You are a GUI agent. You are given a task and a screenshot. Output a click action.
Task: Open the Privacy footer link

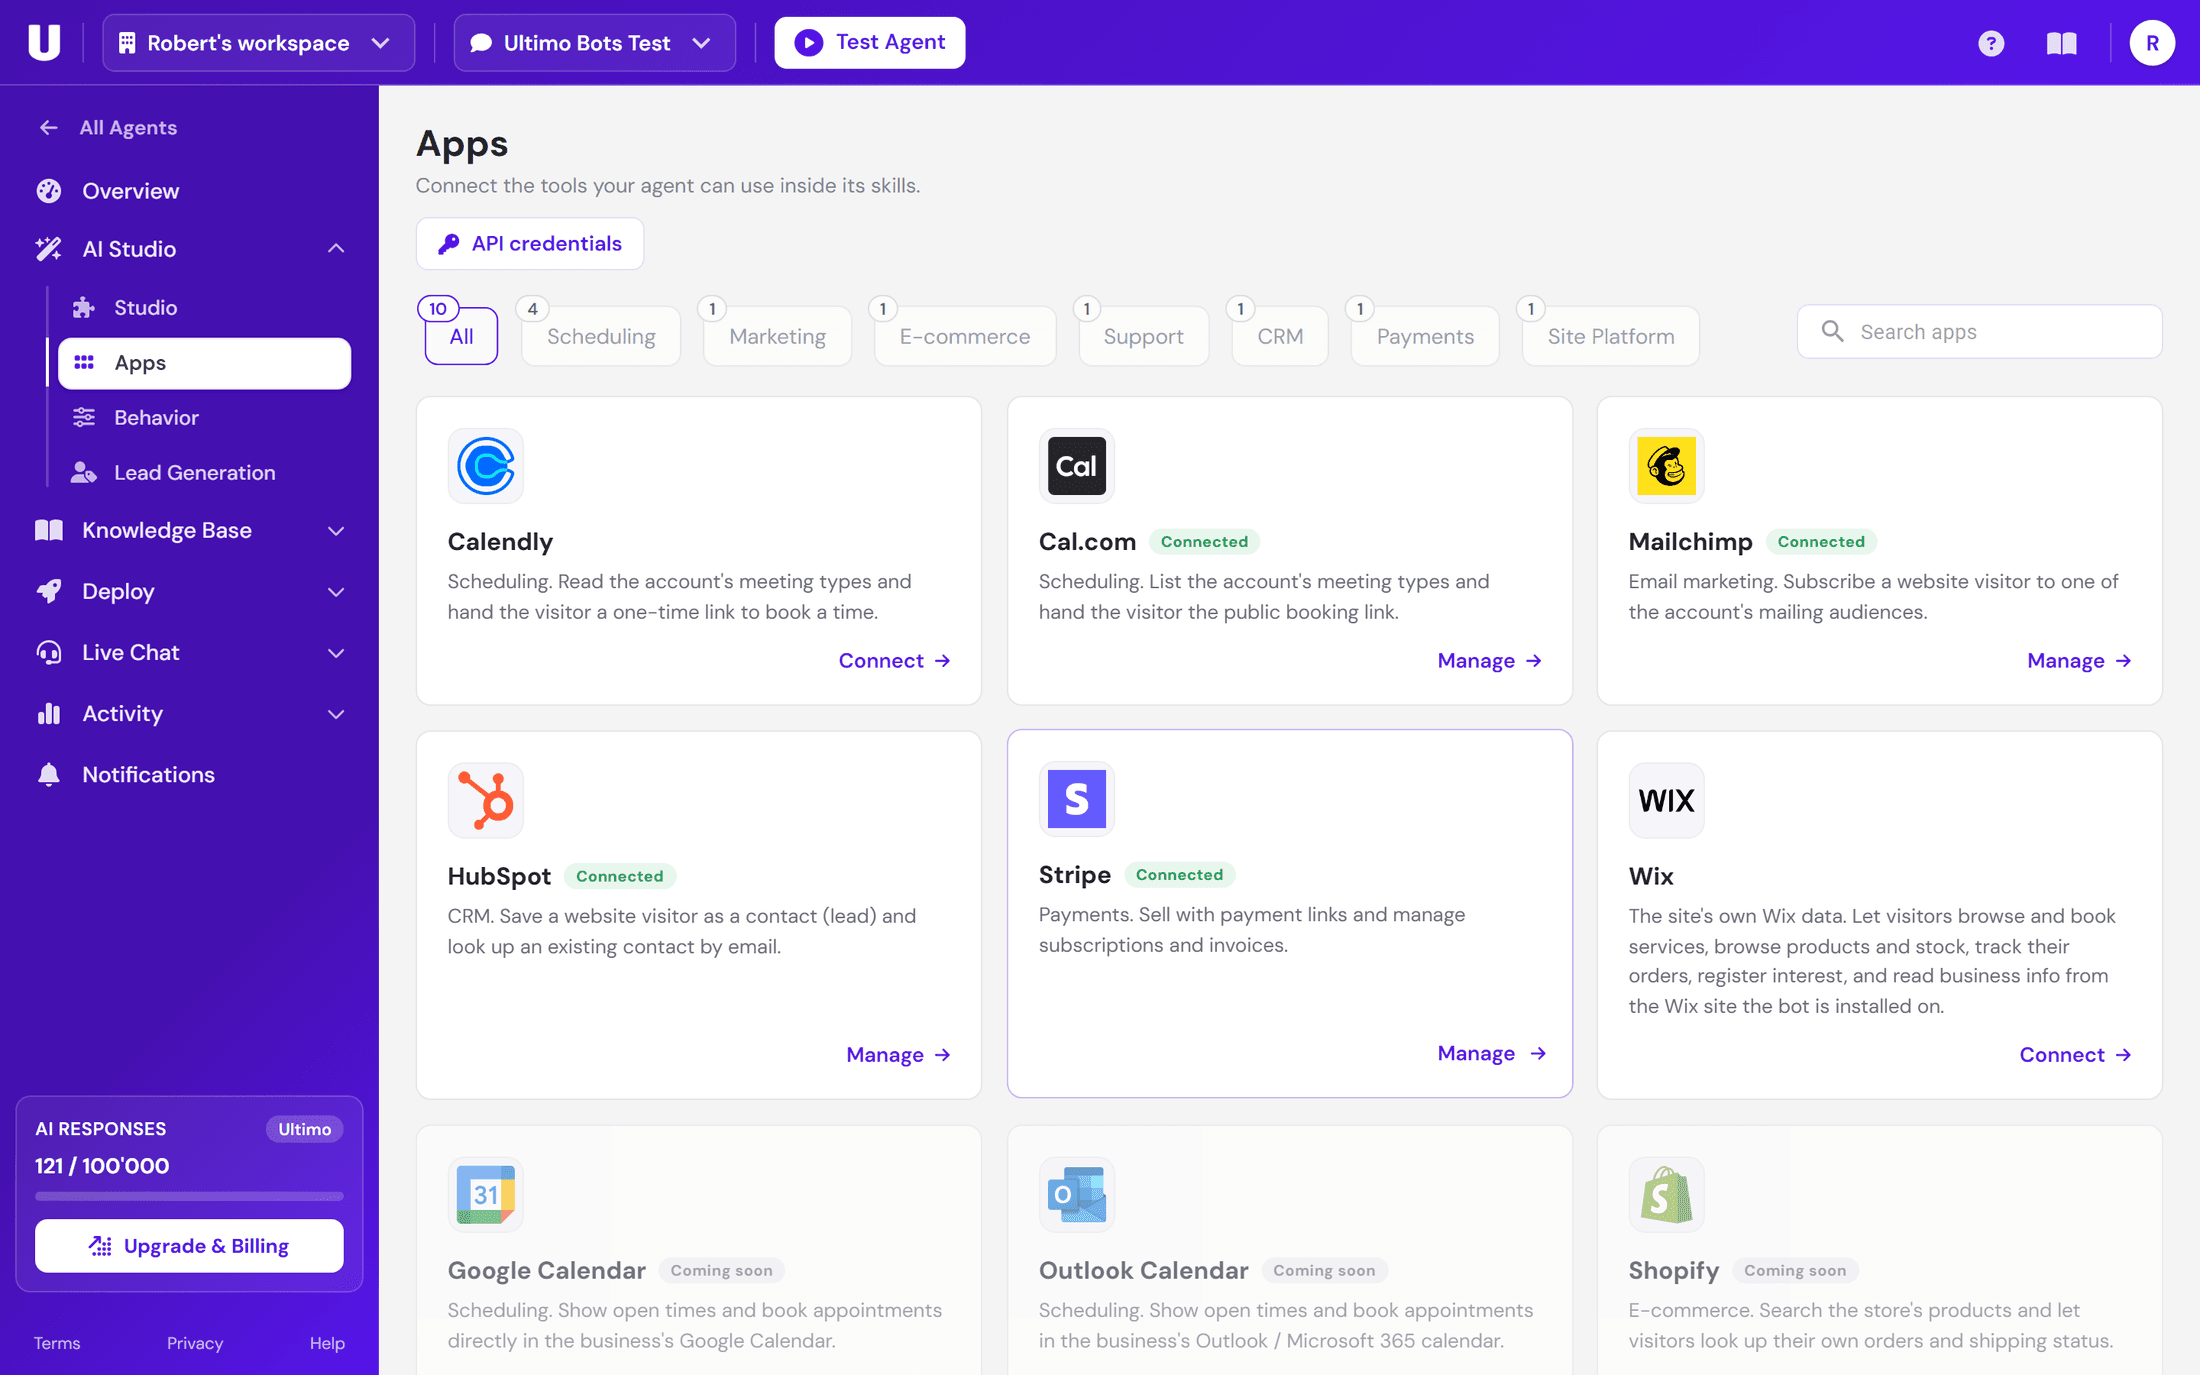pos(195,1343)
